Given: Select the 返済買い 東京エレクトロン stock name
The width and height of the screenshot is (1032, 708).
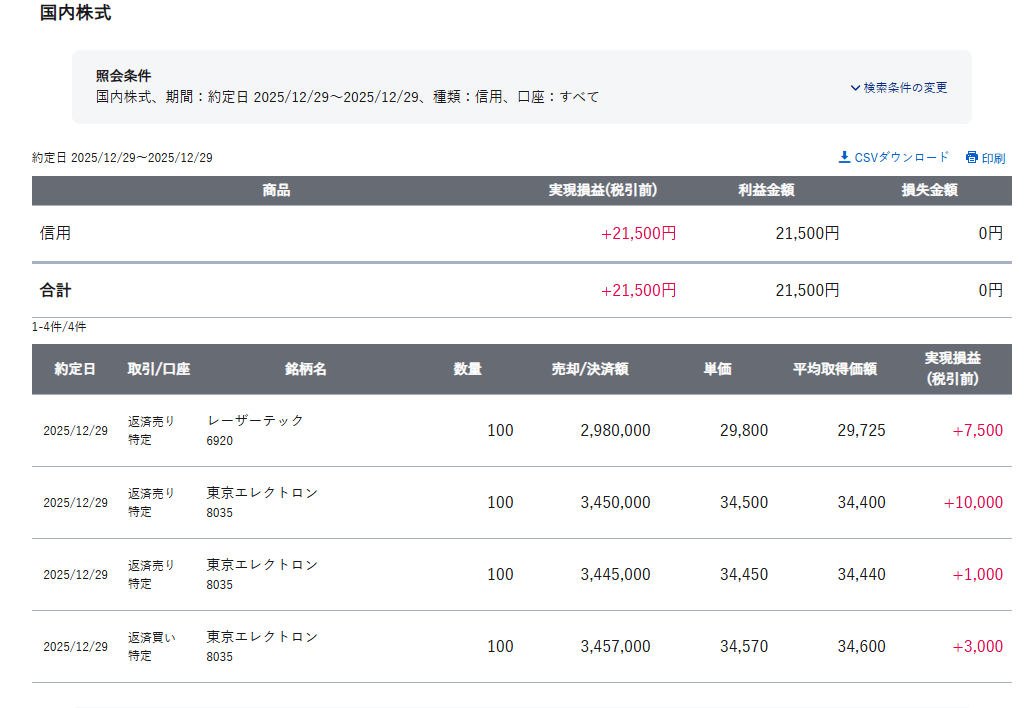Looking at the screenshot, I should [262, 637].
